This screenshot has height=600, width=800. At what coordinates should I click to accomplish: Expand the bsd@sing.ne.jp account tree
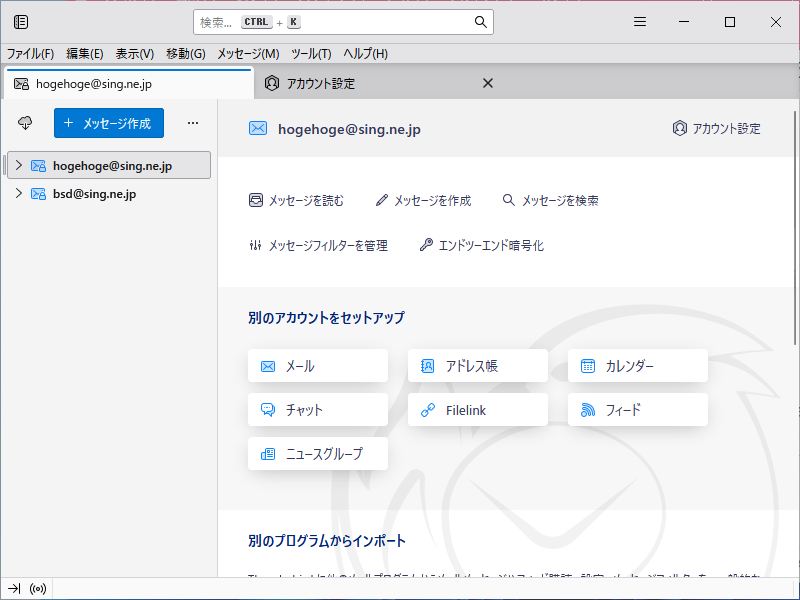pos(19,193)
